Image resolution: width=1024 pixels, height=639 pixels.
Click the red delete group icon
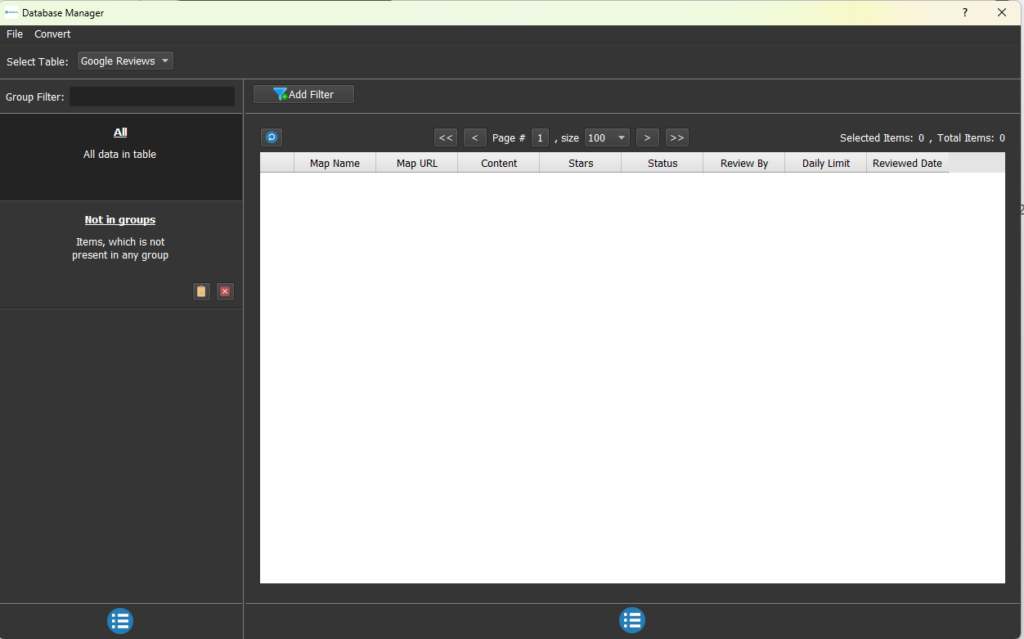[x=225, y=291]
